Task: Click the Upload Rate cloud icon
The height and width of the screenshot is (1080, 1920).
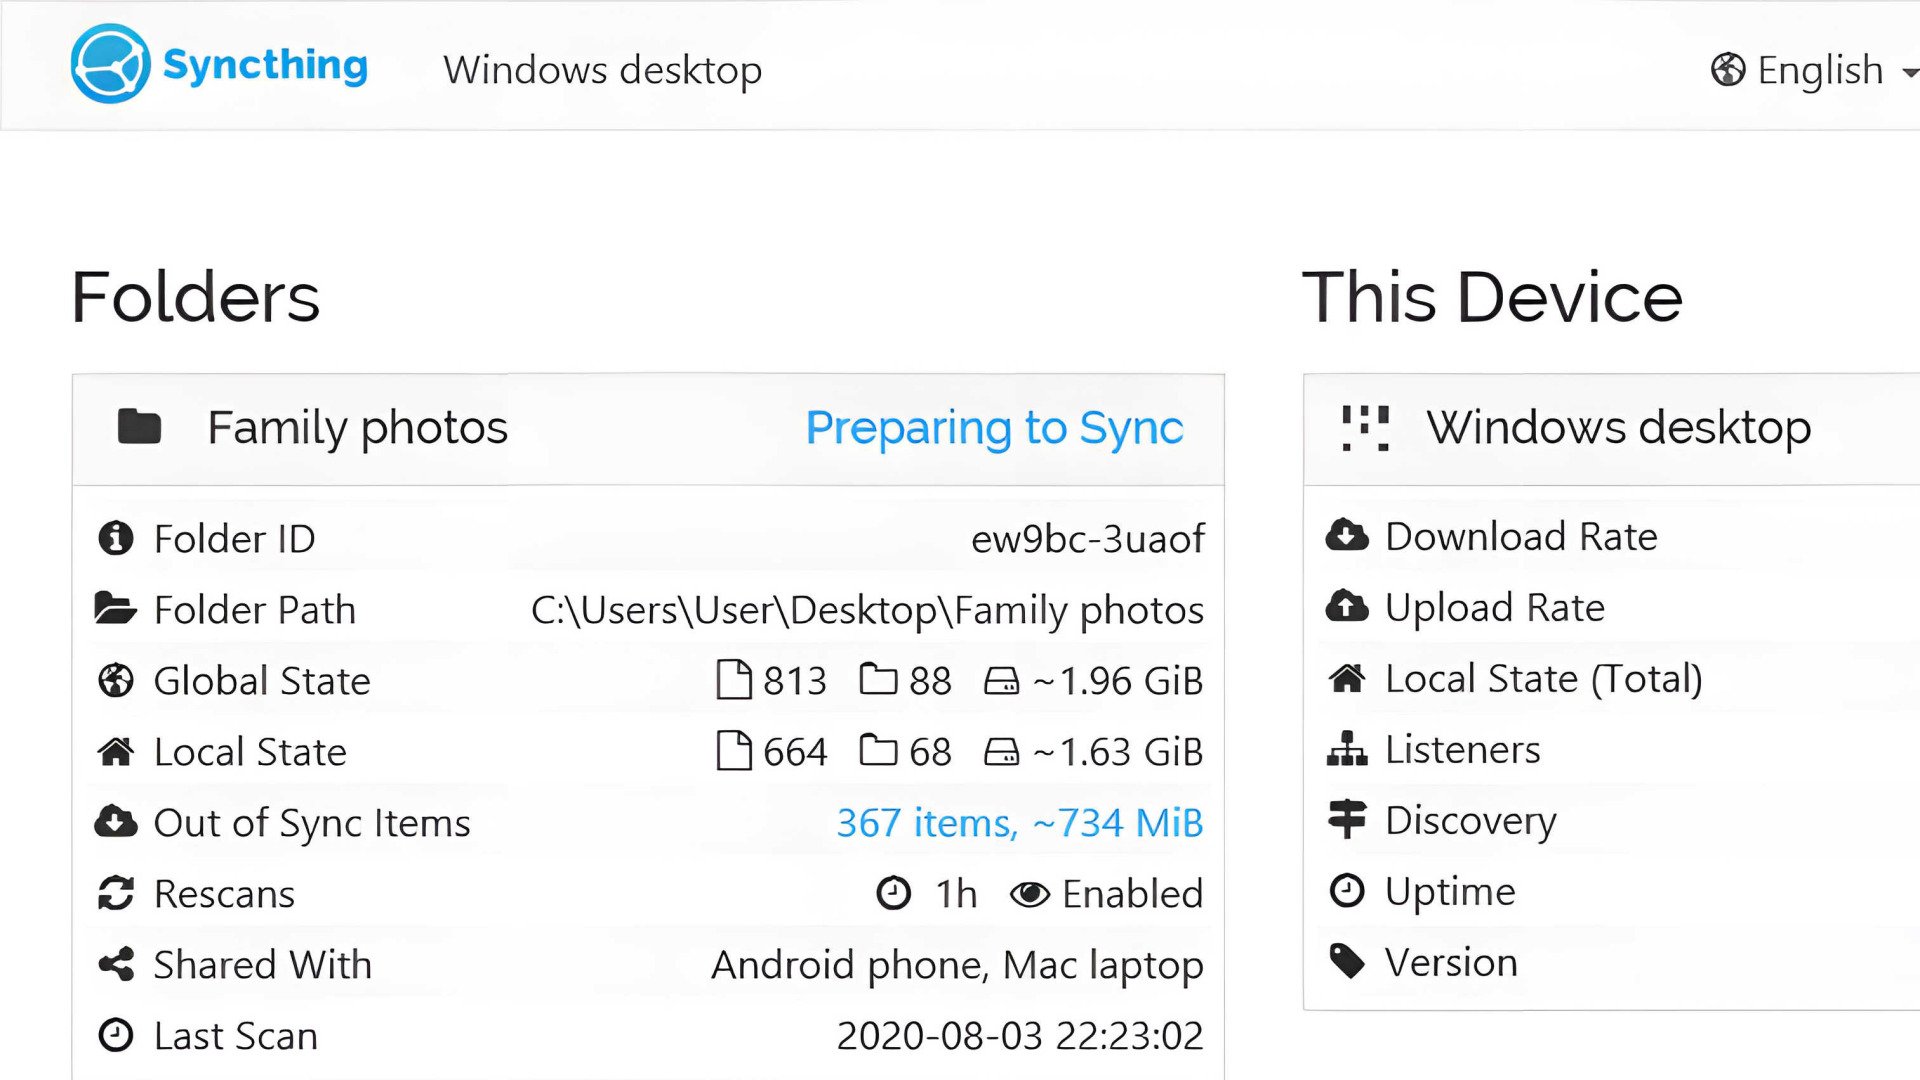Action: (1347, 606)
